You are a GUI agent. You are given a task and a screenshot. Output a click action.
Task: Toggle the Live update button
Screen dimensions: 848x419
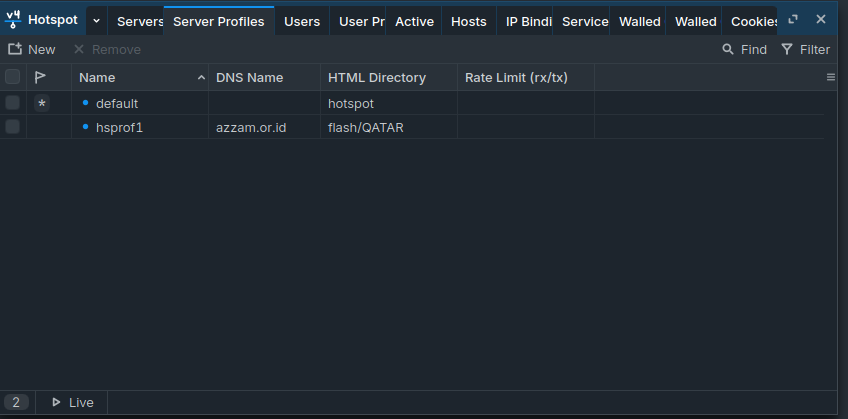coord(72,402)
